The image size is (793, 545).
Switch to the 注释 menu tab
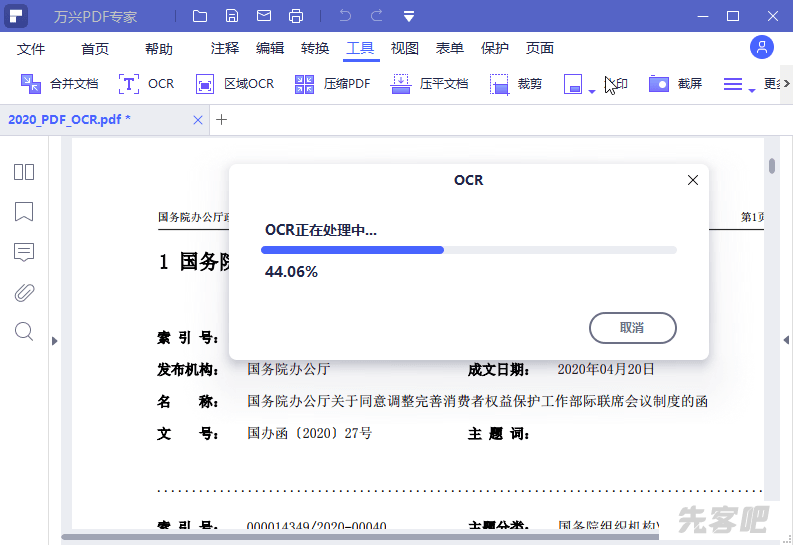pyautogui.click(x=225, y=48)
